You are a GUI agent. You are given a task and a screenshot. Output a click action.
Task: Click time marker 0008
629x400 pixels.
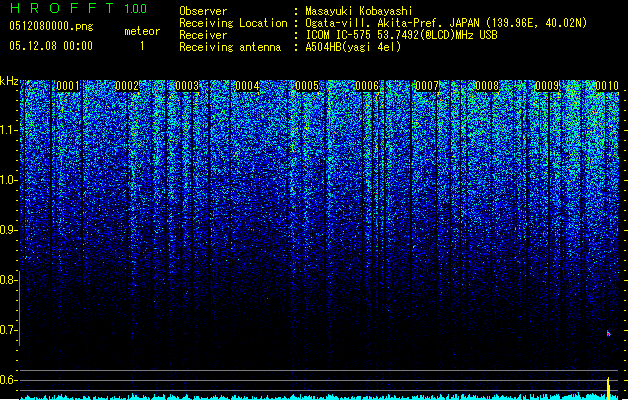click(x=487, y=86)
